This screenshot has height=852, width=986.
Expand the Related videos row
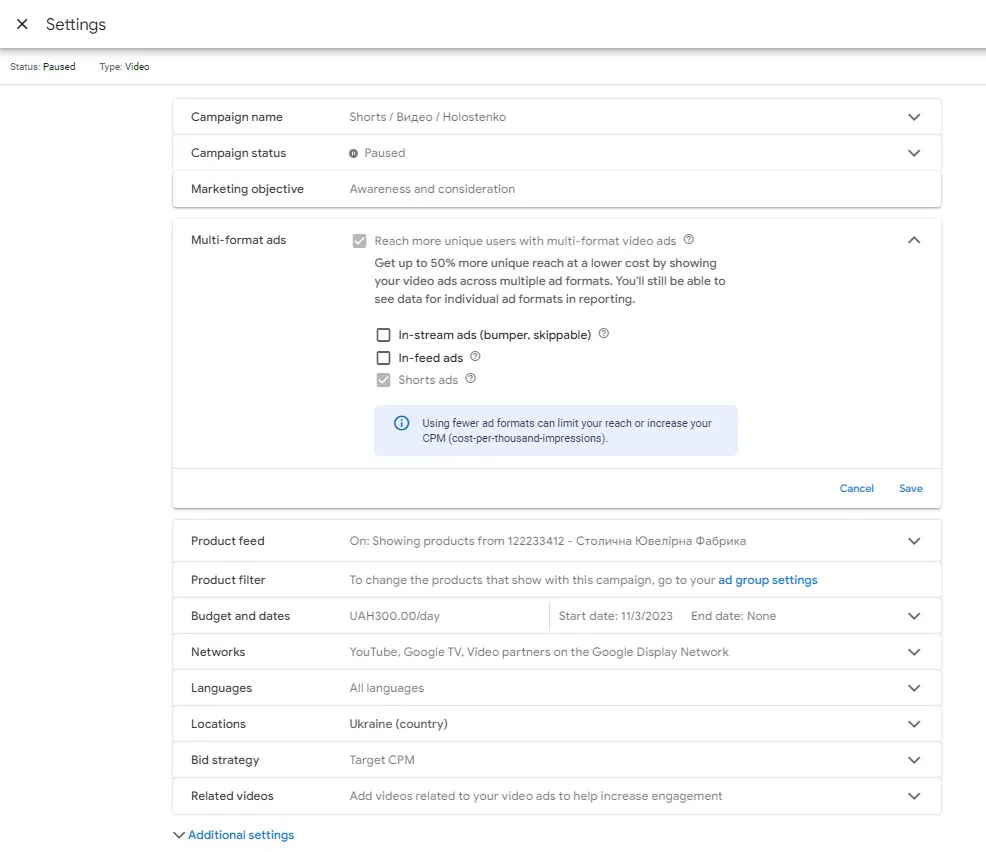(x=914, y=796)
